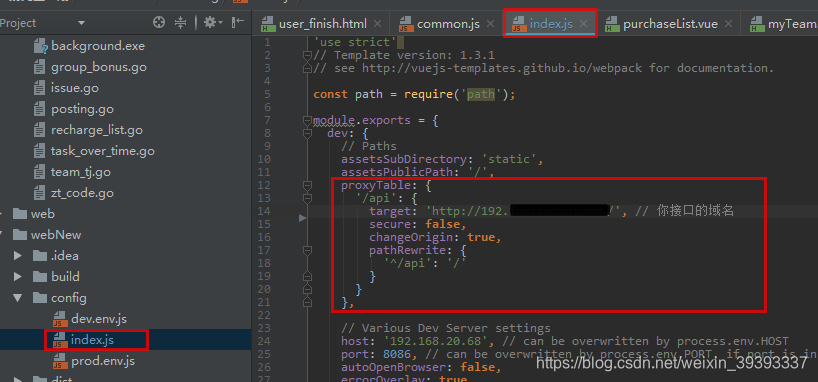Collapse the config folder arrow
Image resolution: width=818 pixels, height=382 pixels.
(18, 298)
